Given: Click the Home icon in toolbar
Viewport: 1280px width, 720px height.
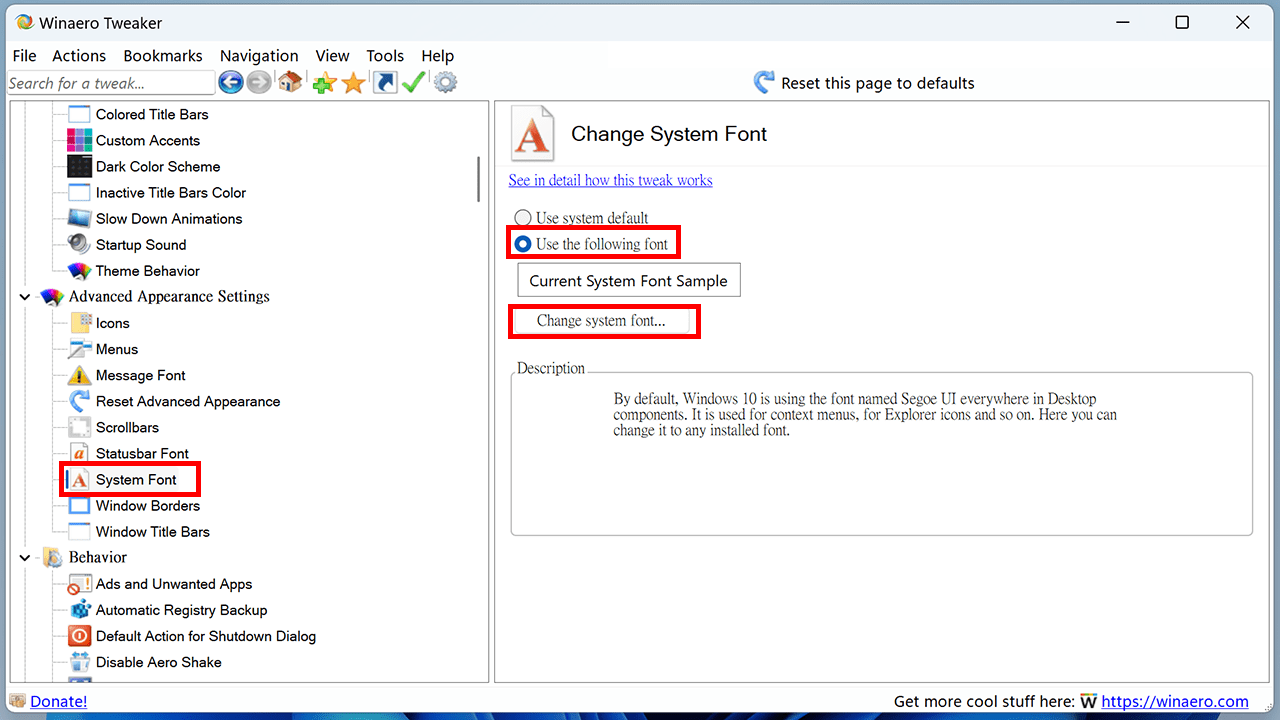Looking at the screenshot, I should coord(290,83).
